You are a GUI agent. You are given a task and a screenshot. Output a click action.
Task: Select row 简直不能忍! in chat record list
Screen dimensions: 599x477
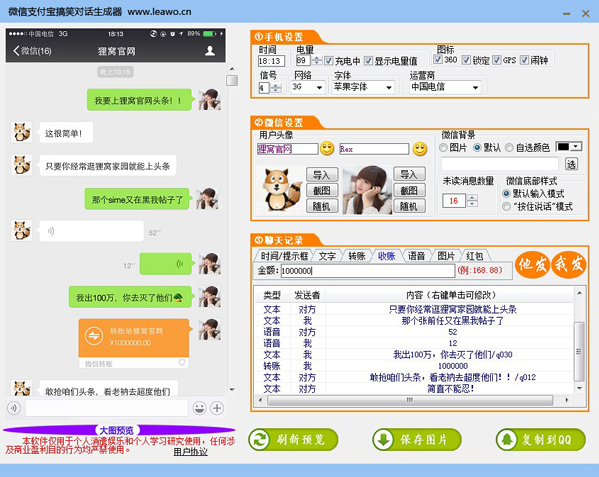click(414, 389)
